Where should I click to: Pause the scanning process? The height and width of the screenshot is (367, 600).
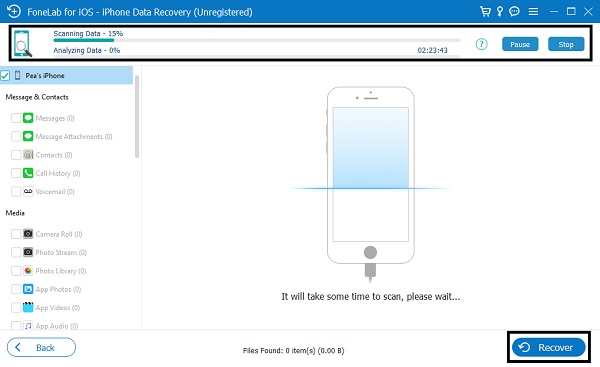[520, 44]
